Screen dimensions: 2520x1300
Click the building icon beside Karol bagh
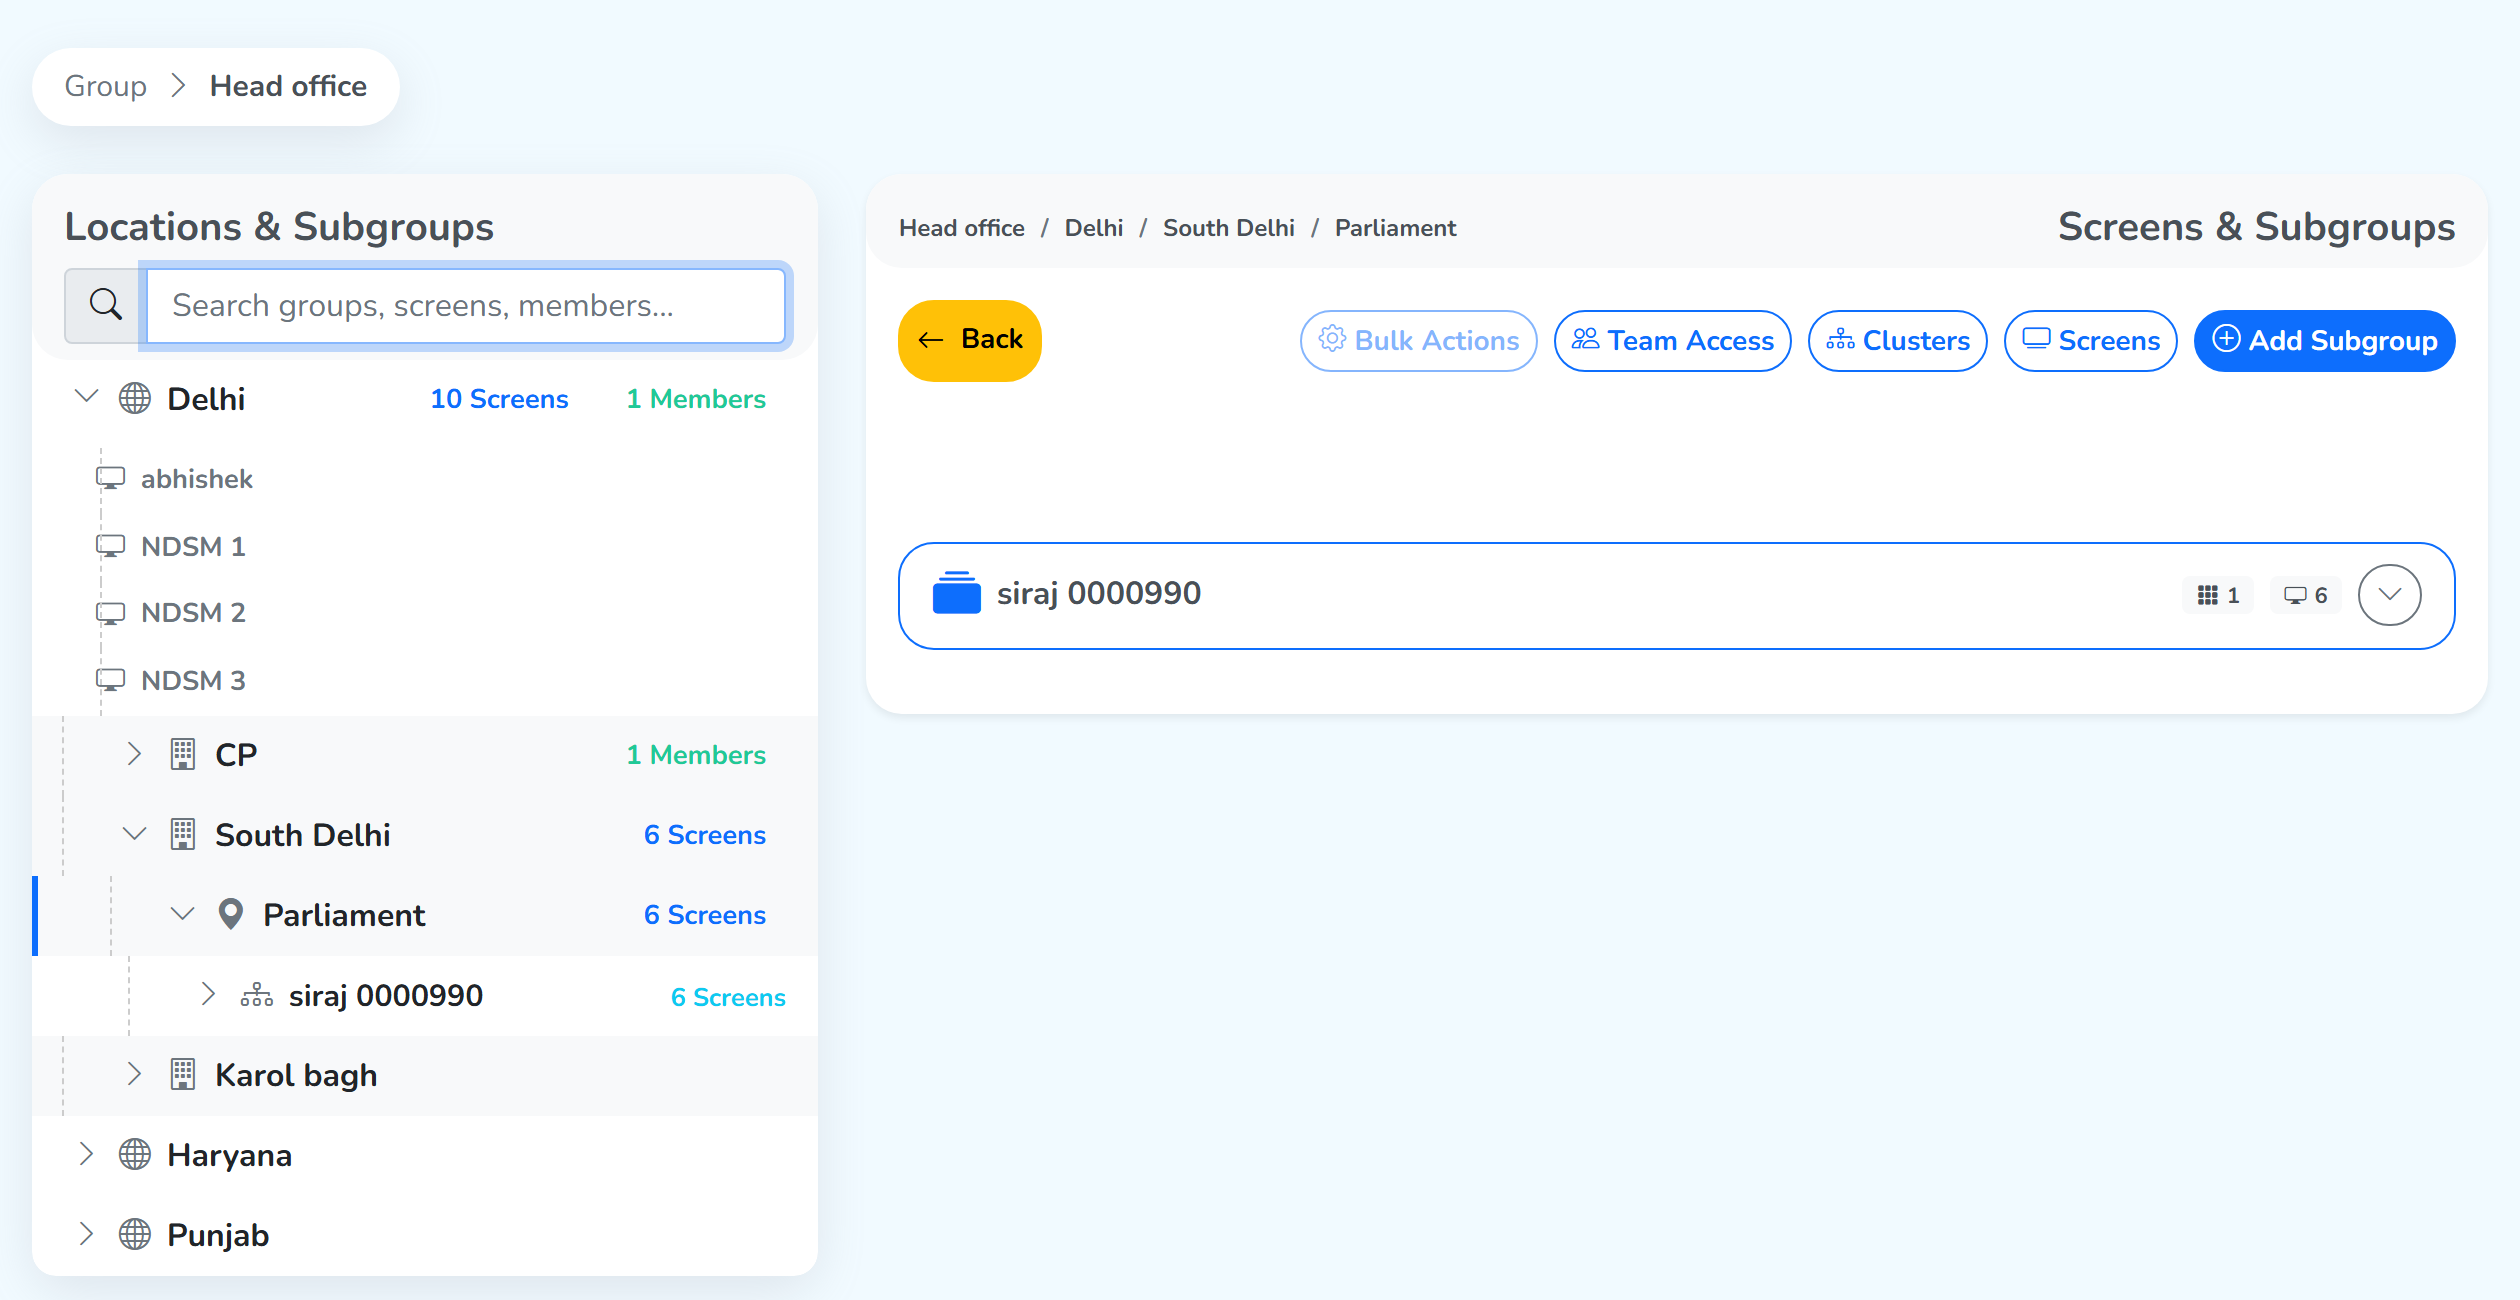[x=183, y=1074]
